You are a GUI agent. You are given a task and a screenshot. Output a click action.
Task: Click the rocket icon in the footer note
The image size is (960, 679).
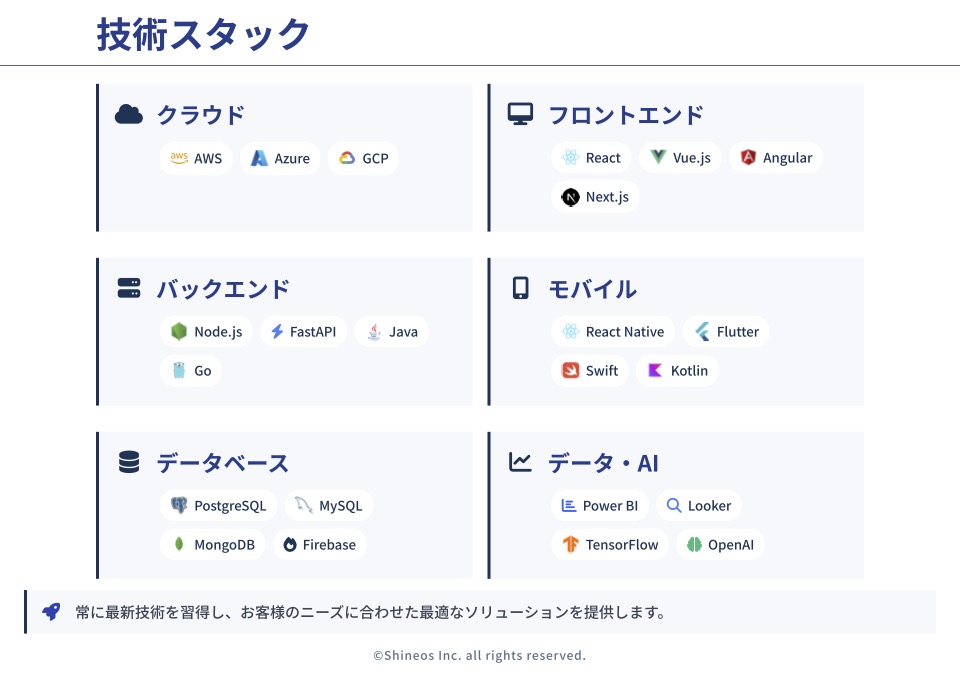[x=51, y=612]
